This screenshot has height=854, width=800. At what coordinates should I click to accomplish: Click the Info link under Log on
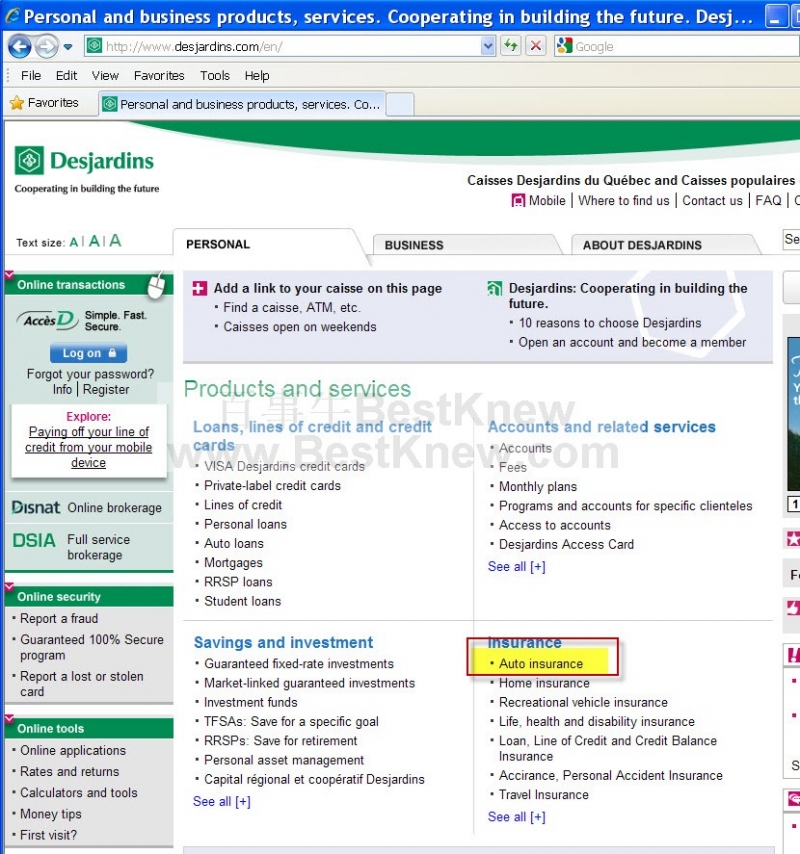[62, 389]
